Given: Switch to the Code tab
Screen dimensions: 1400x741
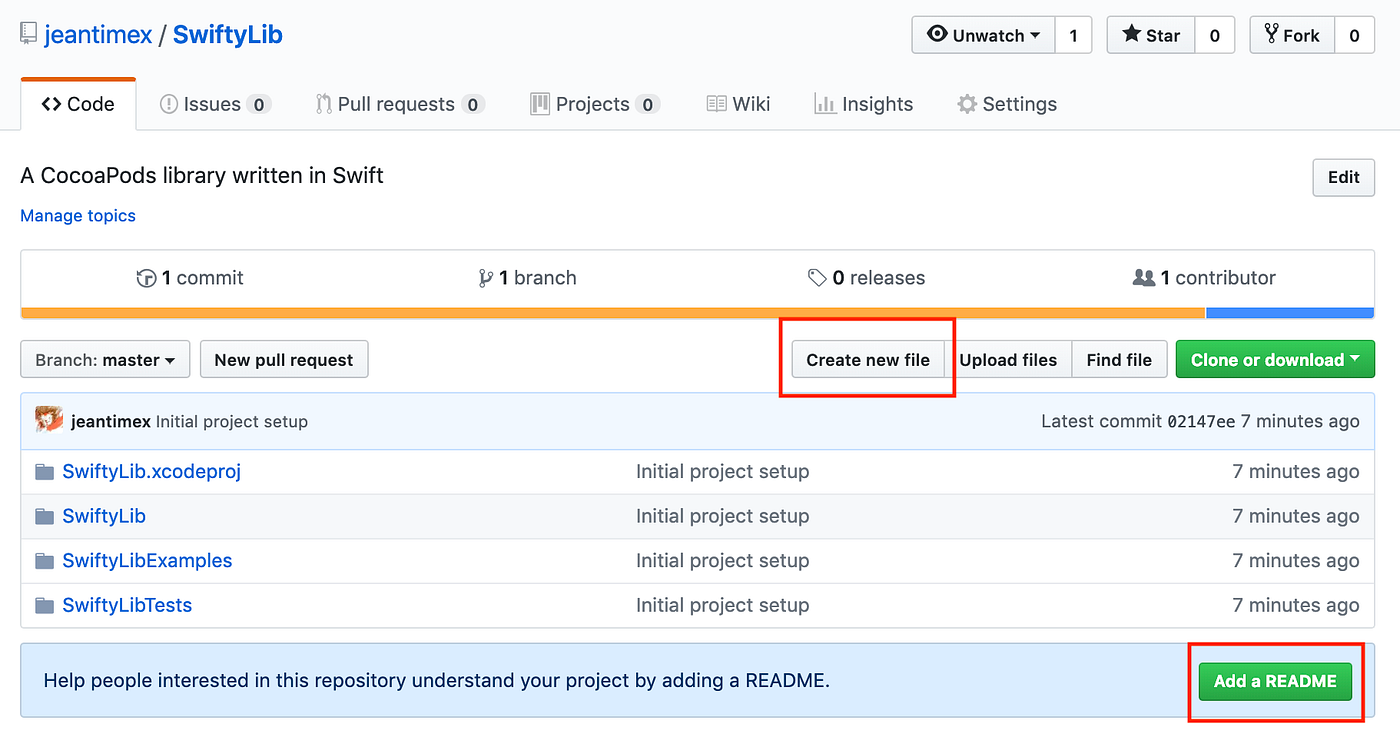Looking at the screenshot, I should [x=78, y=103].
